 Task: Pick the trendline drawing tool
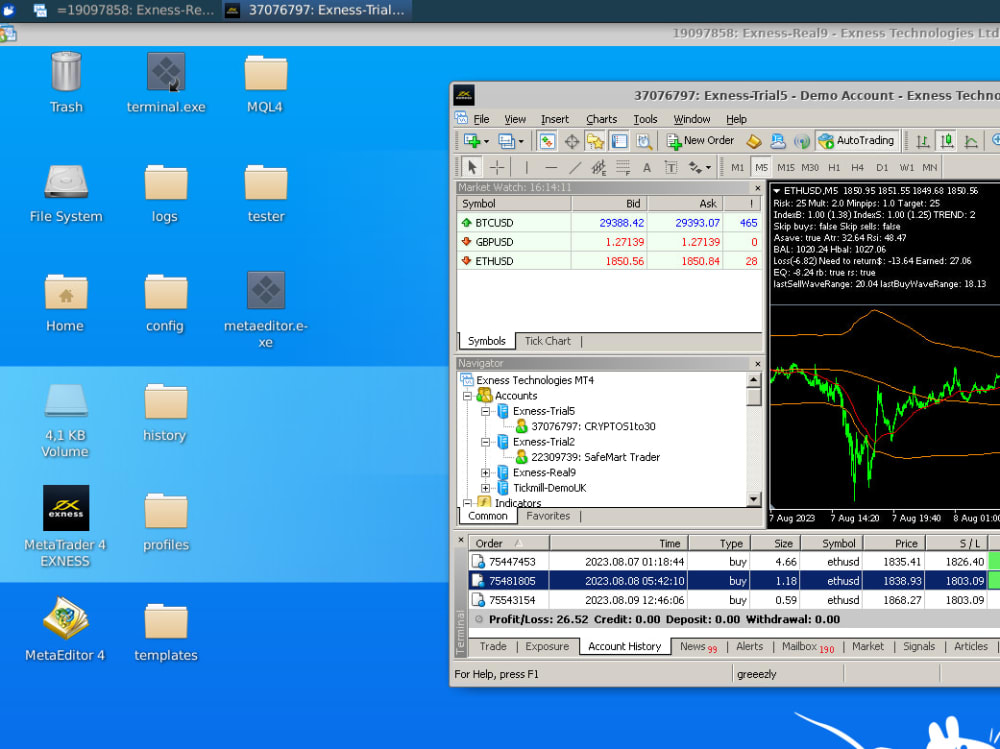click(x=575, y=168)
